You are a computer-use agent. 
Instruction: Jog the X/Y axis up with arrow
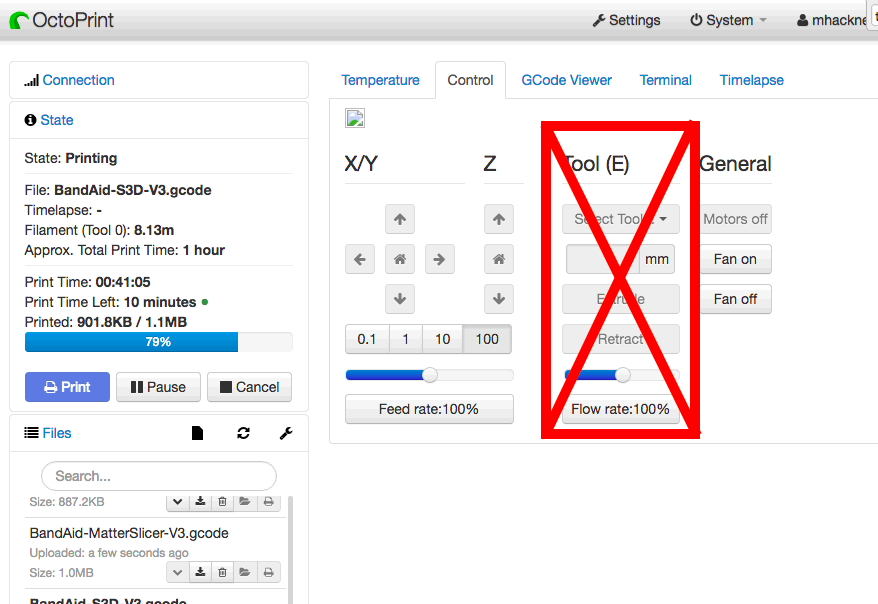click(399, 219)
